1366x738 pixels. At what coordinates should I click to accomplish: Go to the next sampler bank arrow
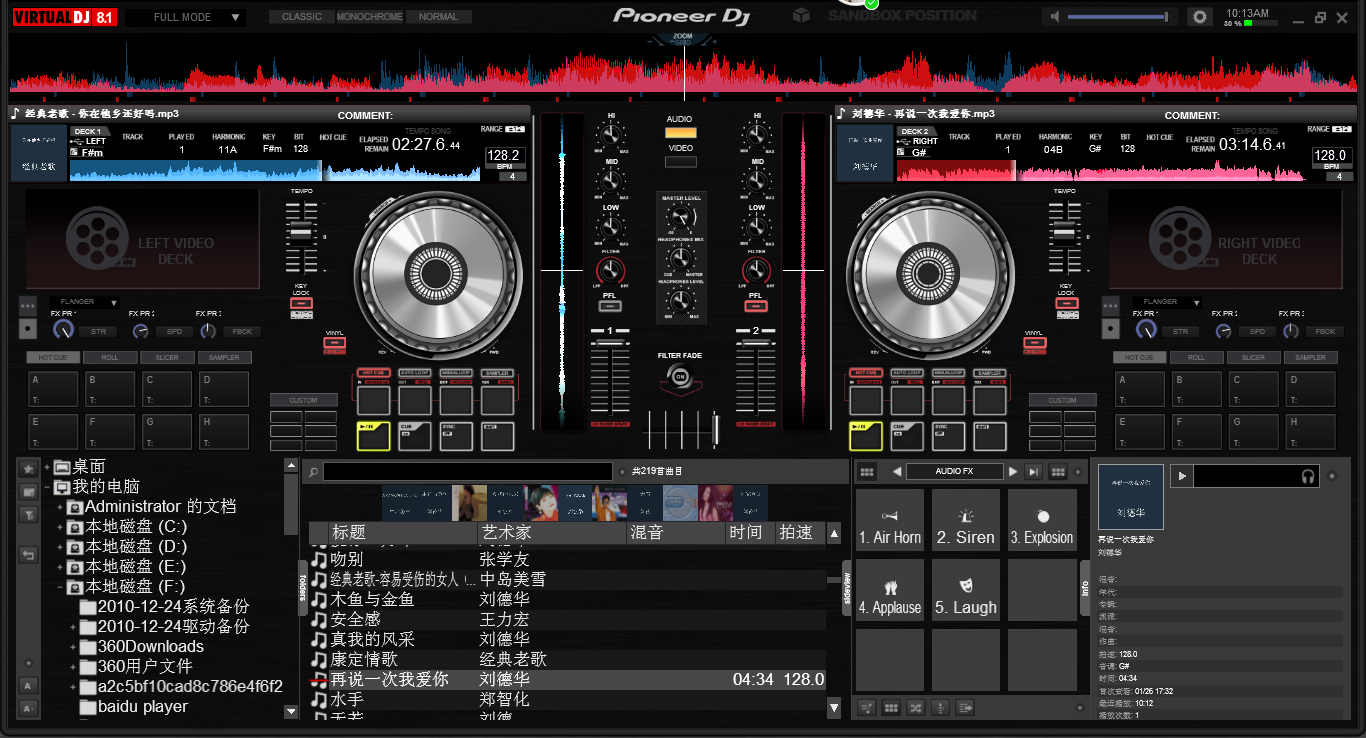tap(1013, 471)
